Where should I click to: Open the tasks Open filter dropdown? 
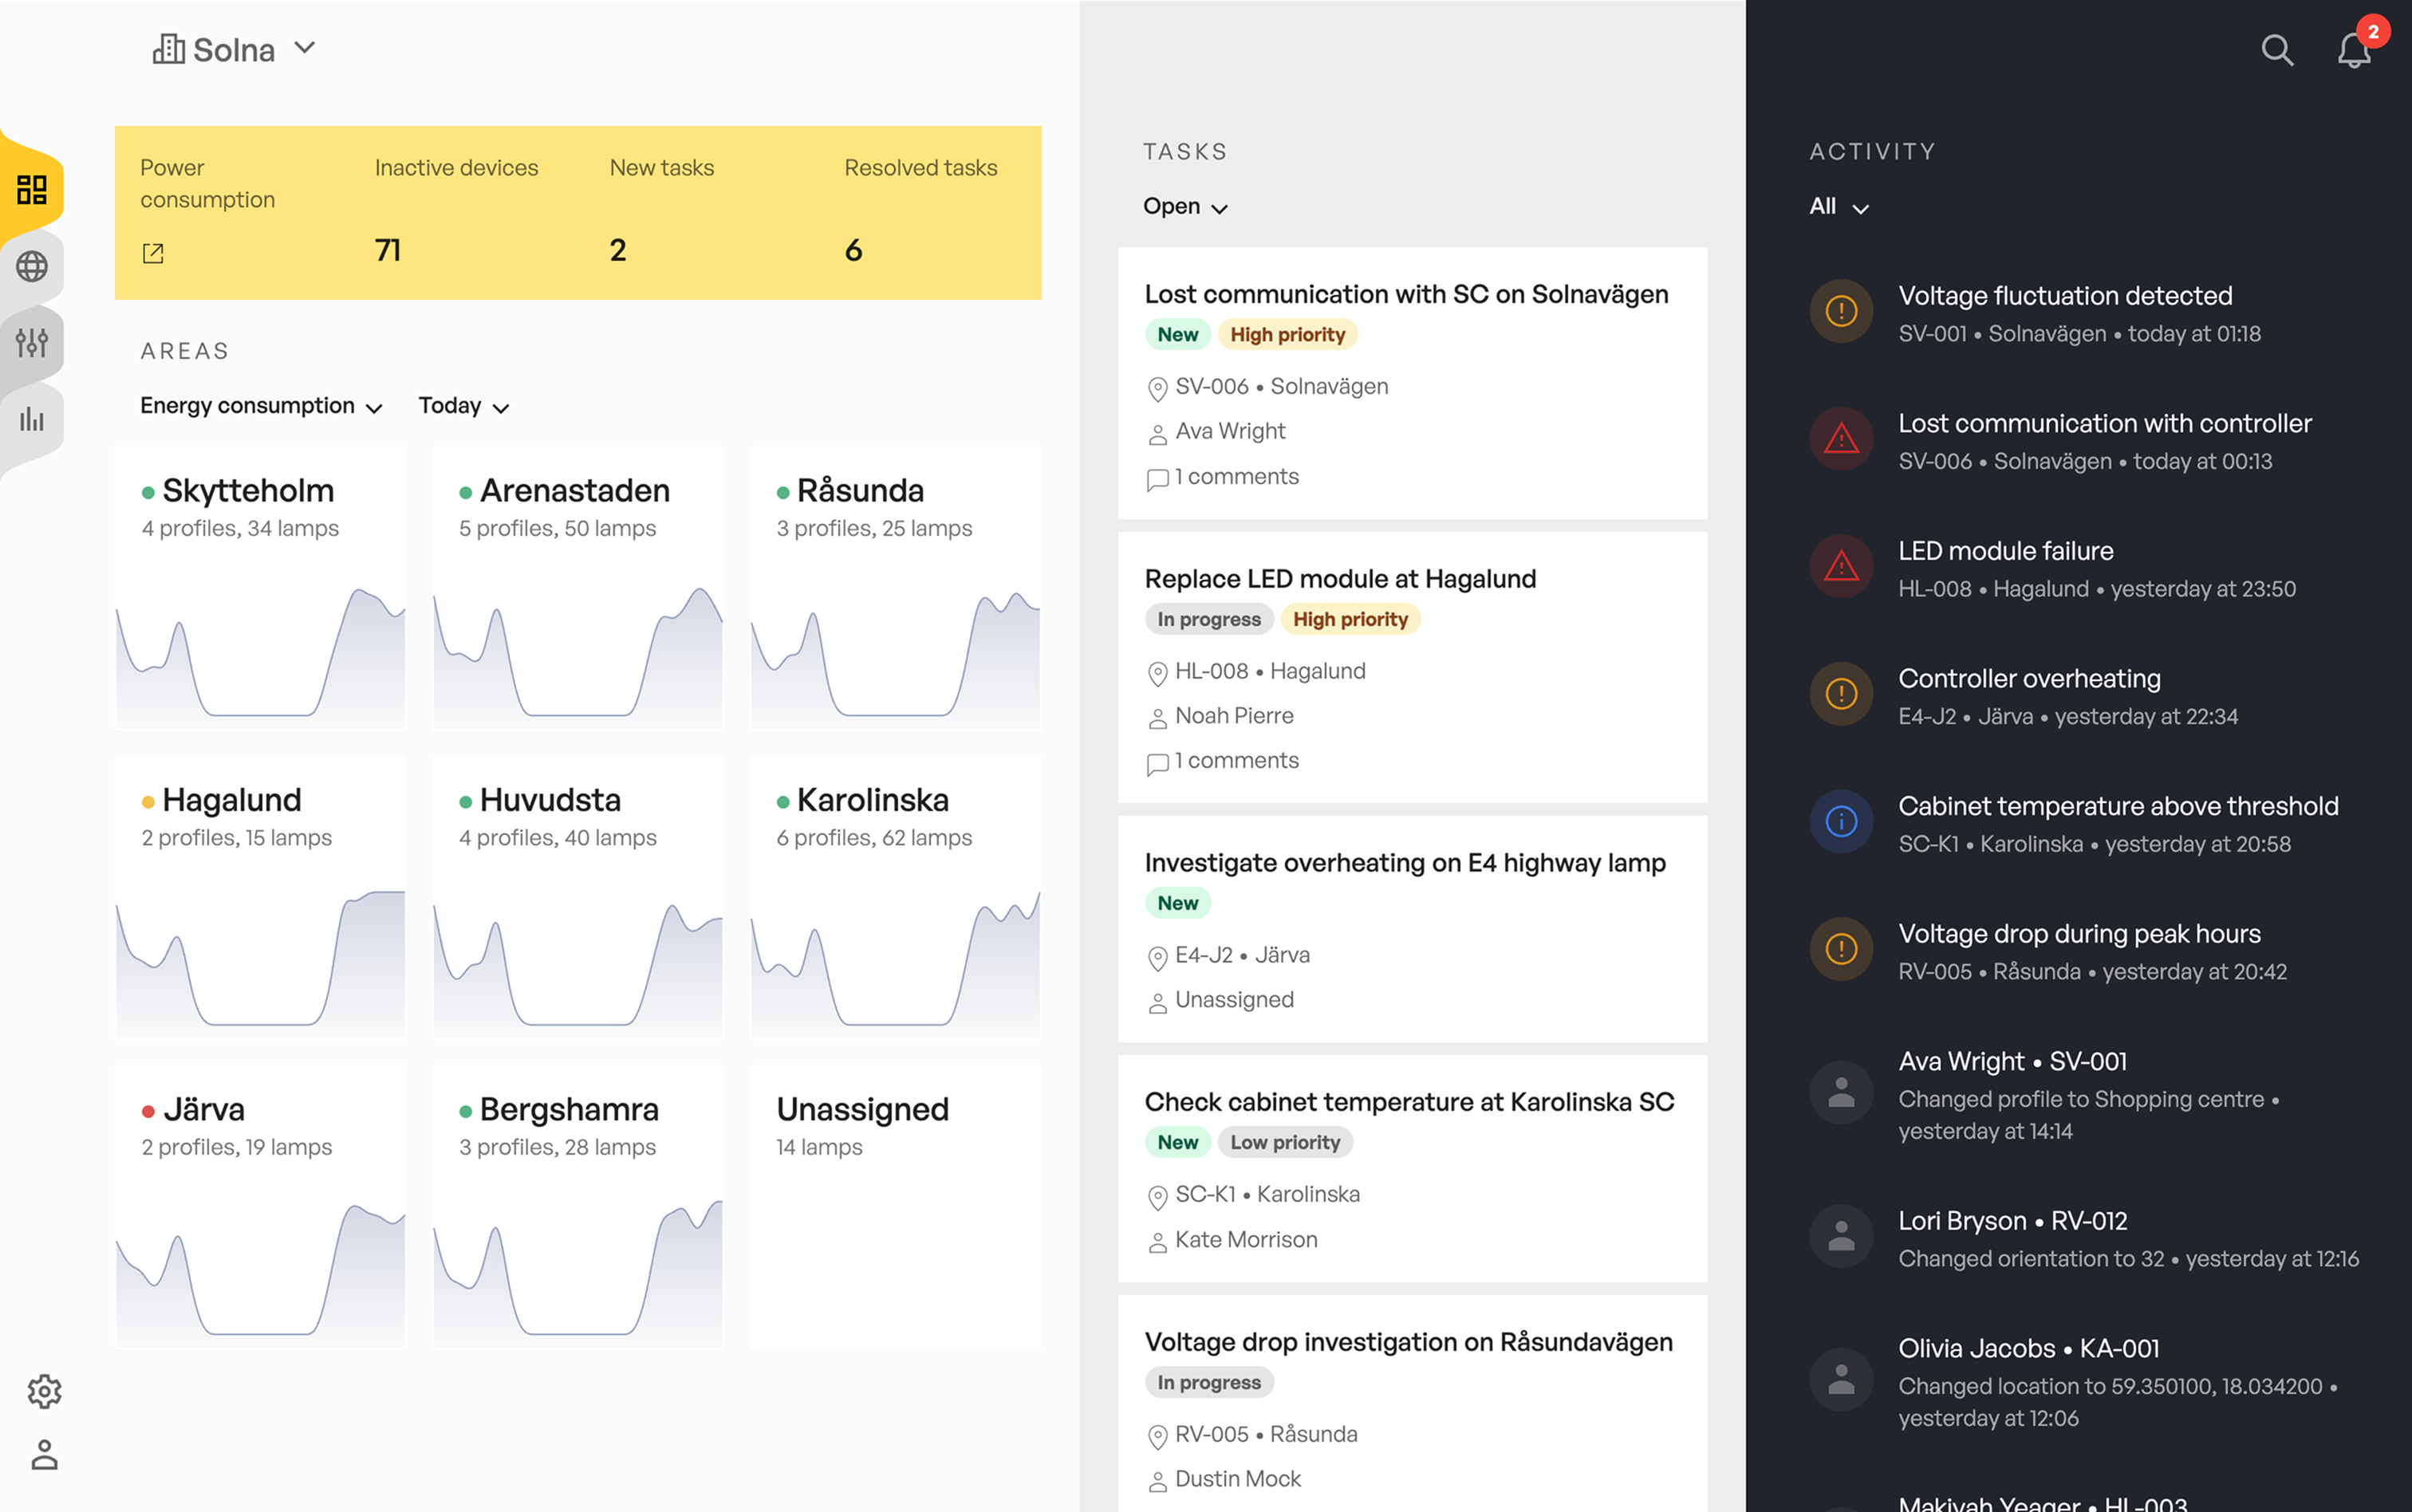tap(1185, 207)
